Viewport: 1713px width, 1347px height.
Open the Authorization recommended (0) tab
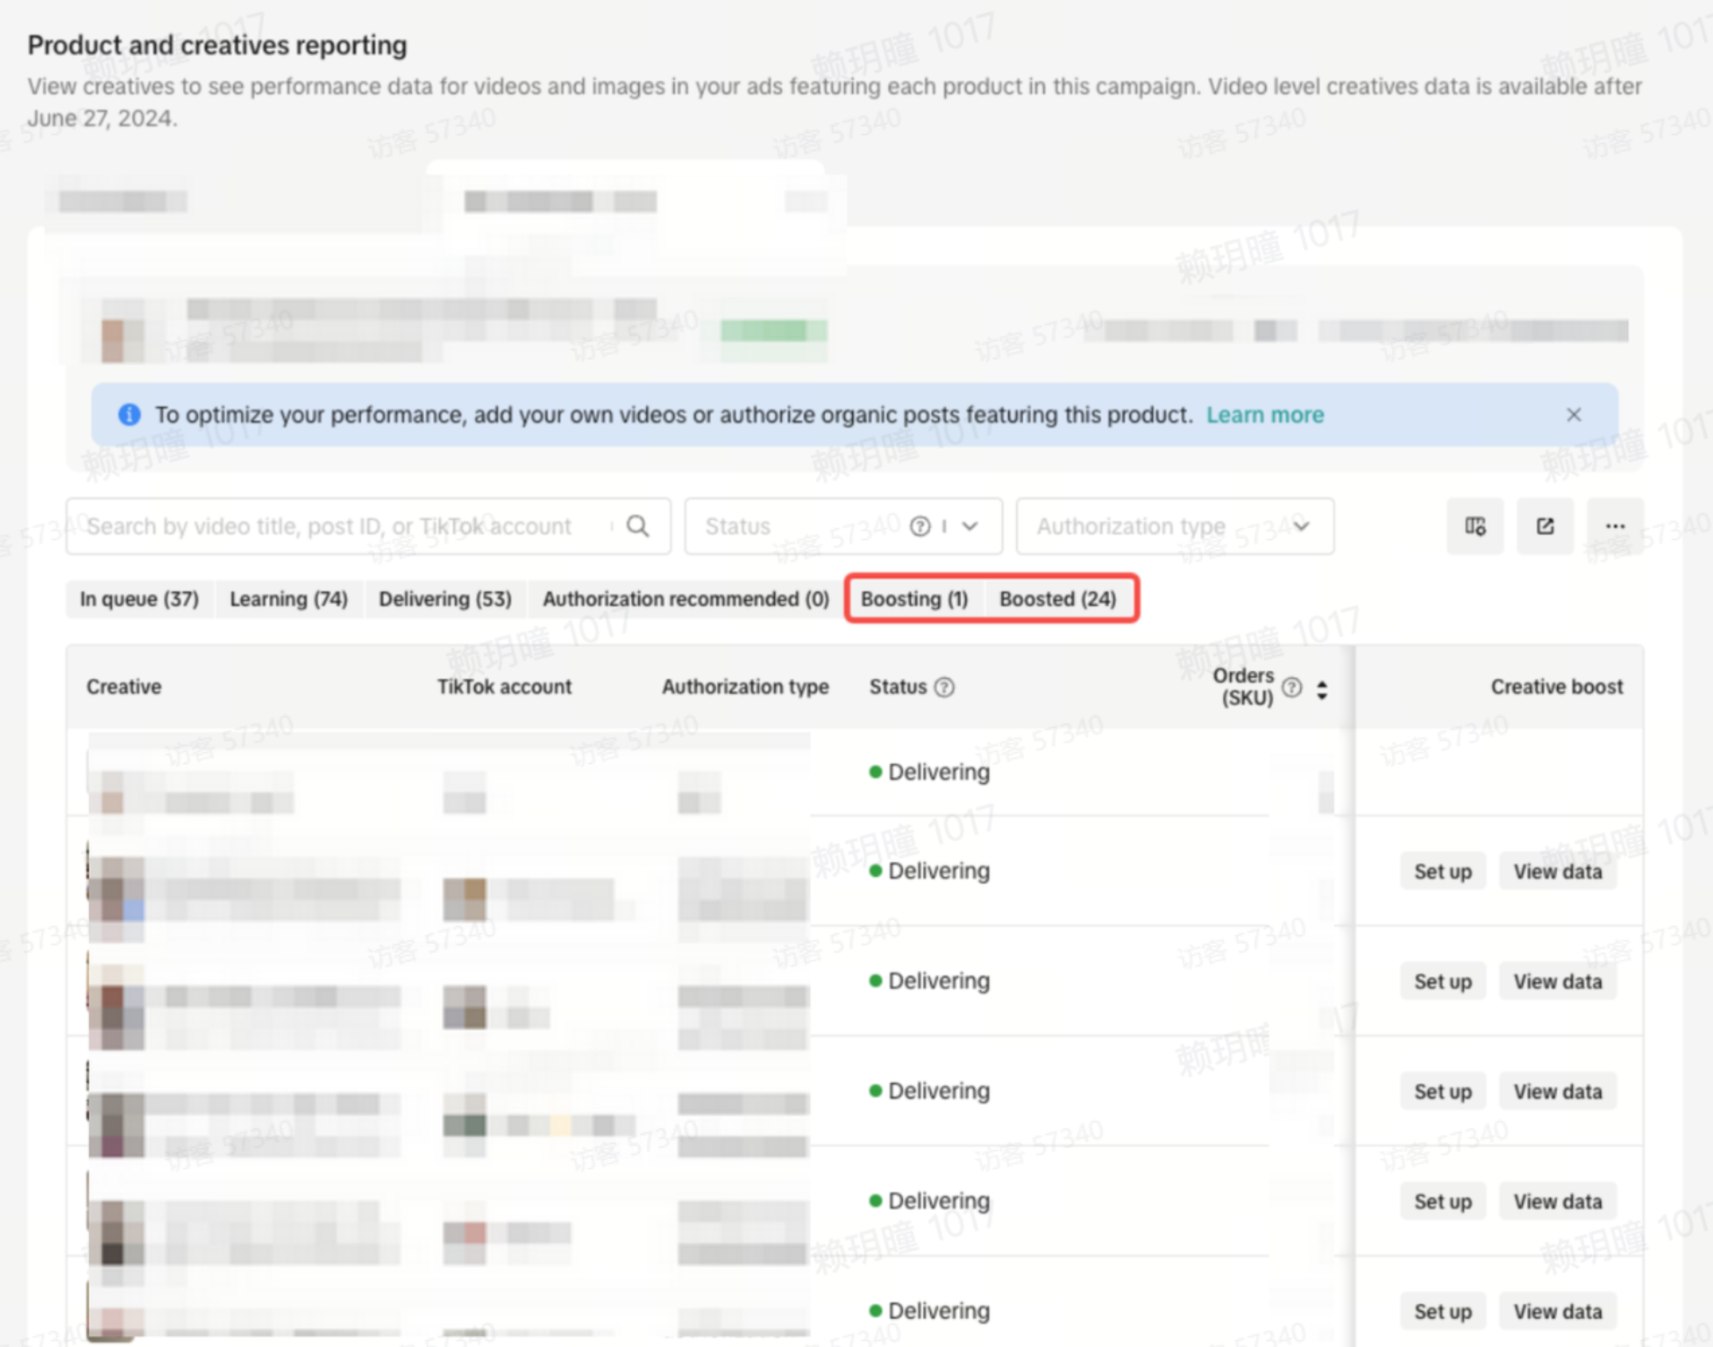pos(686,599)
